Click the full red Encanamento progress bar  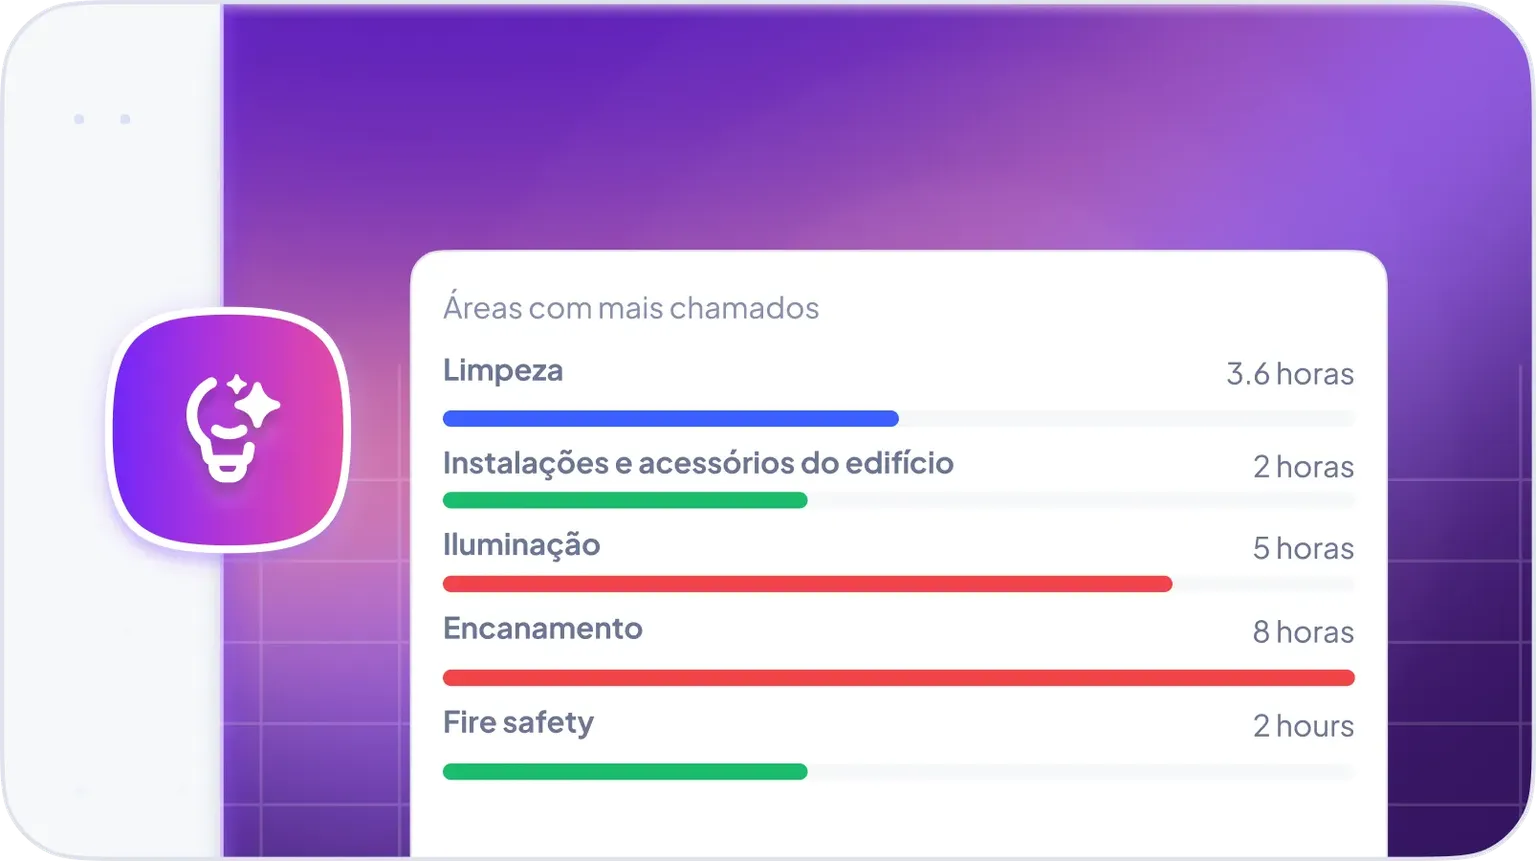[x=898, y=678]
